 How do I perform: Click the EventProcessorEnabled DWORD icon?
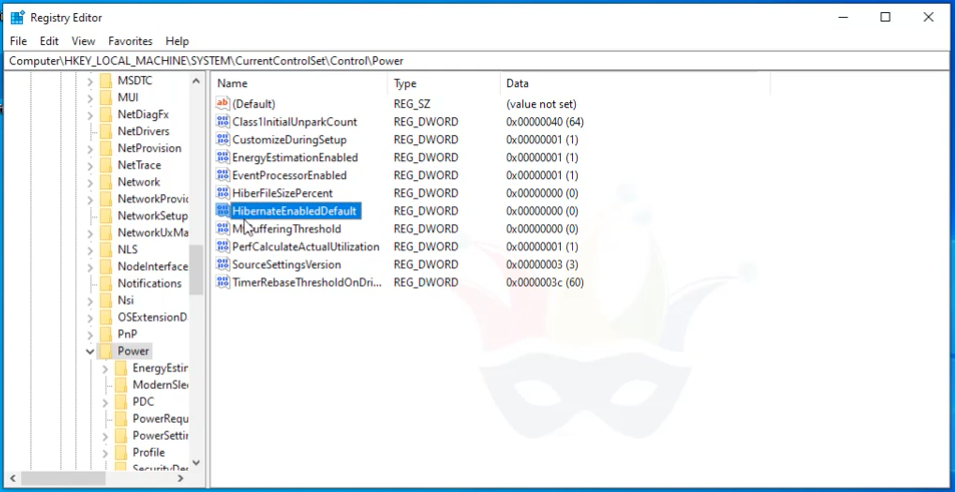point(223,175)
